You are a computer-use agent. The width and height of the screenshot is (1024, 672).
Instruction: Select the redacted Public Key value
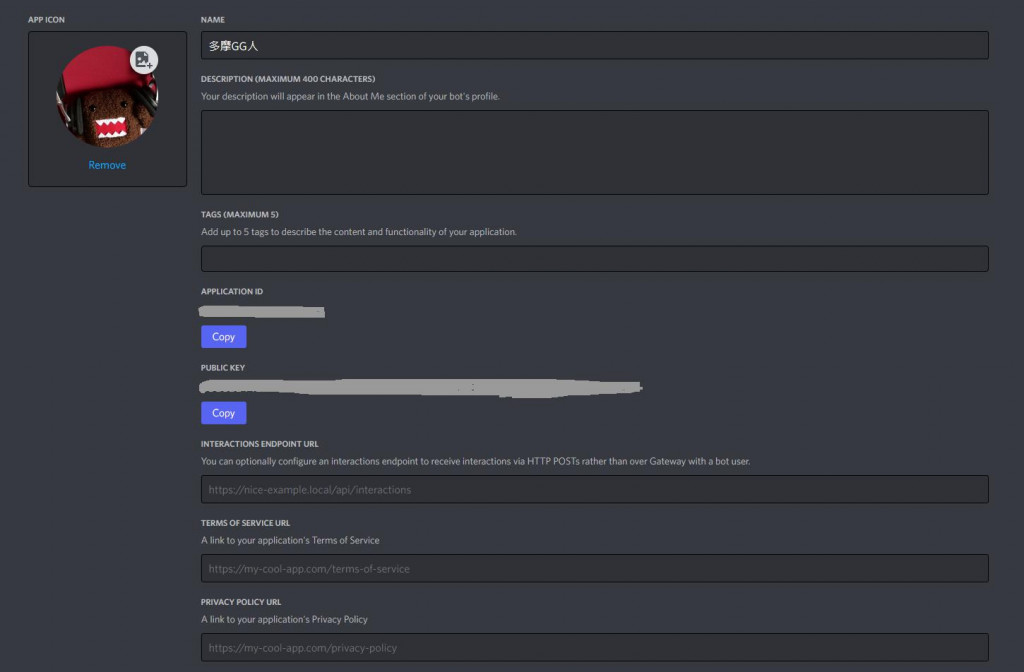421,387
